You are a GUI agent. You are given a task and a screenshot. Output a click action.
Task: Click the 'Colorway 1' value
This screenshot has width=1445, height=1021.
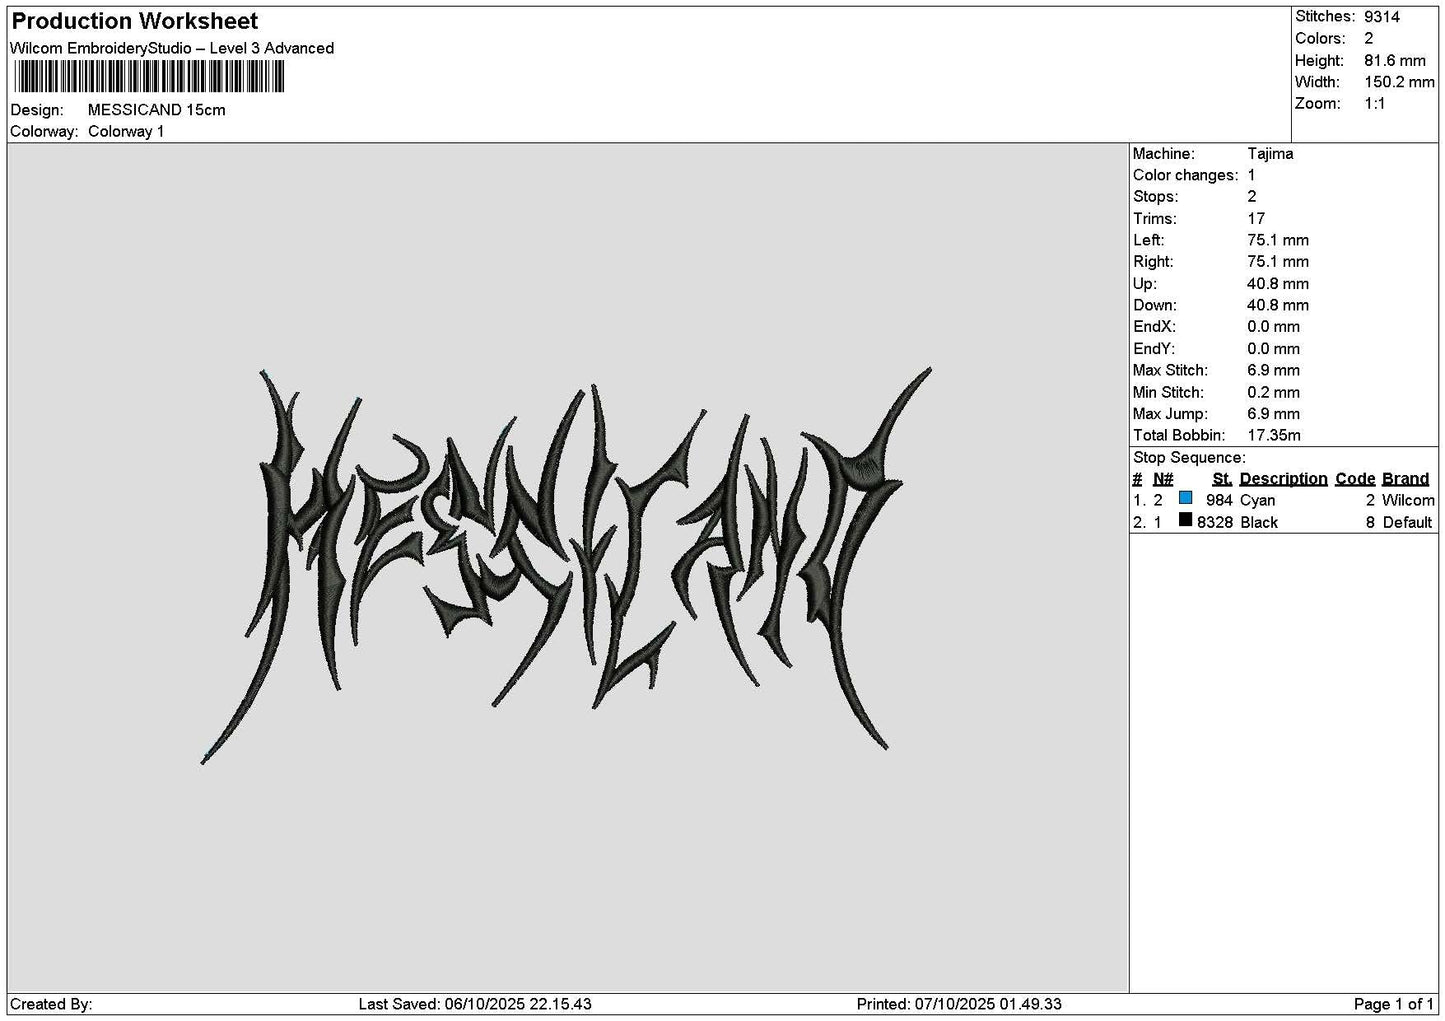(x=126, y=132)
